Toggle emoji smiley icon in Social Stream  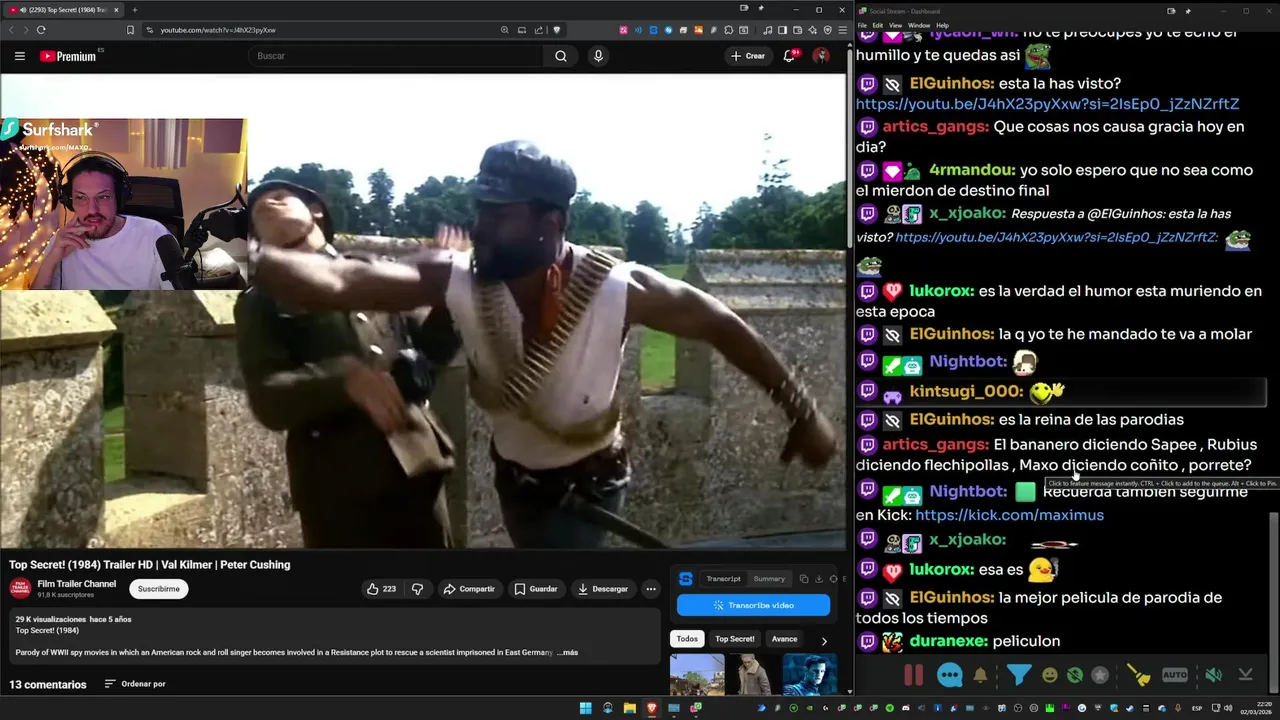point(1049,675)
